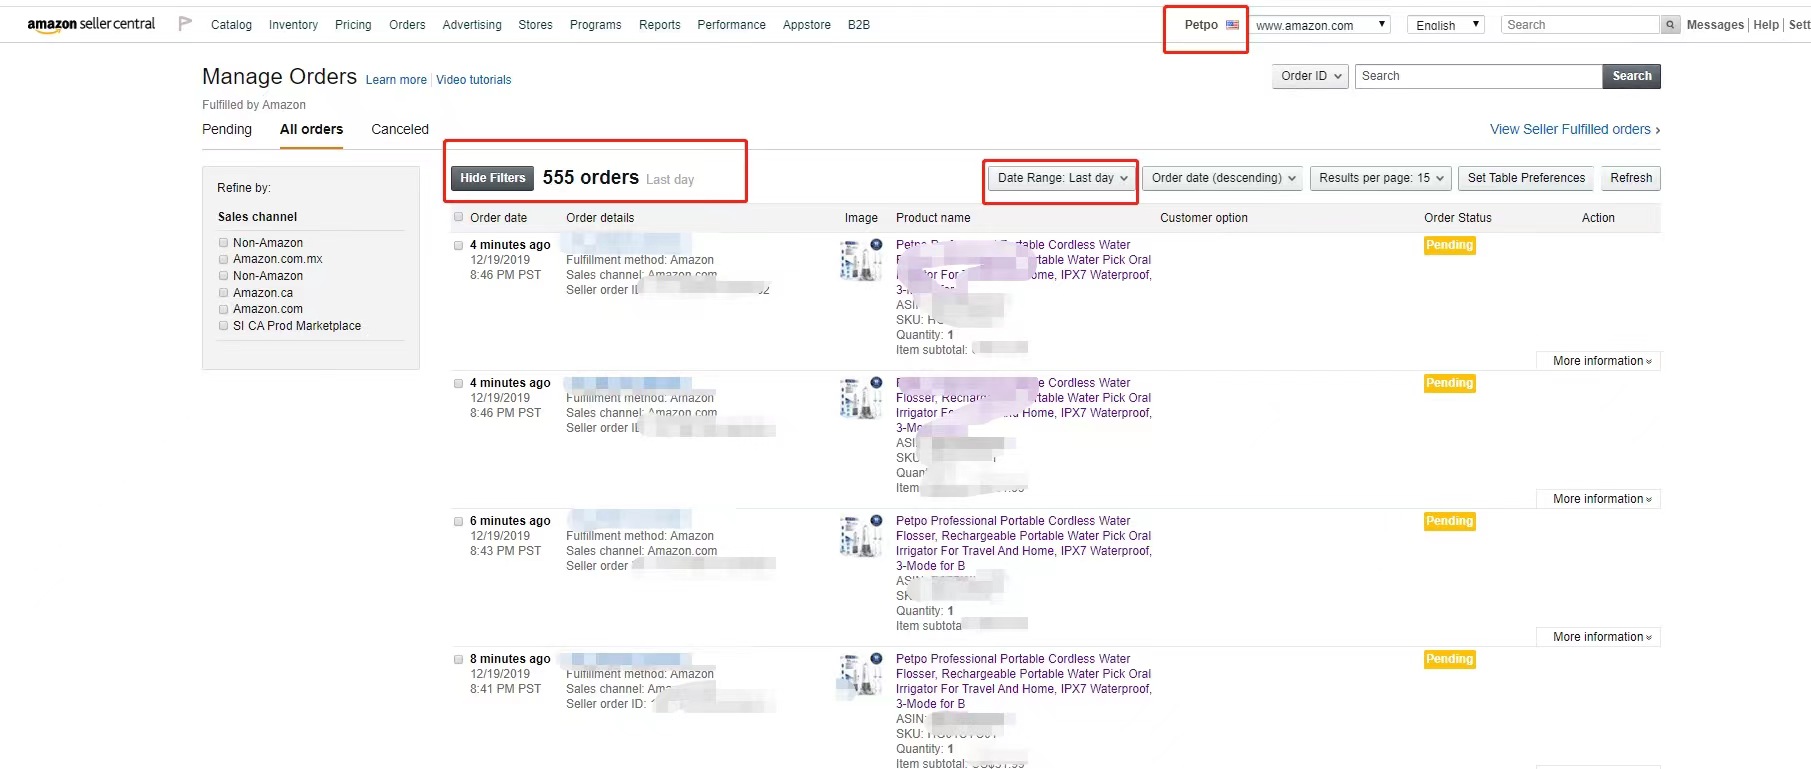Open the B2B menu
This screenshot has width=1811, height=769.
[x=858, y=25]
